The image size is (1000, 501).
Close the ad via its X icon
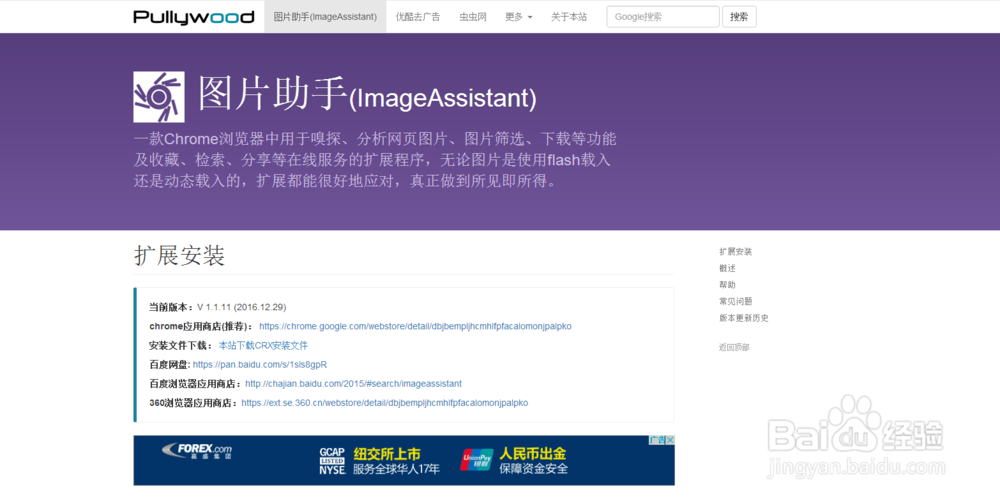(670, 440)
